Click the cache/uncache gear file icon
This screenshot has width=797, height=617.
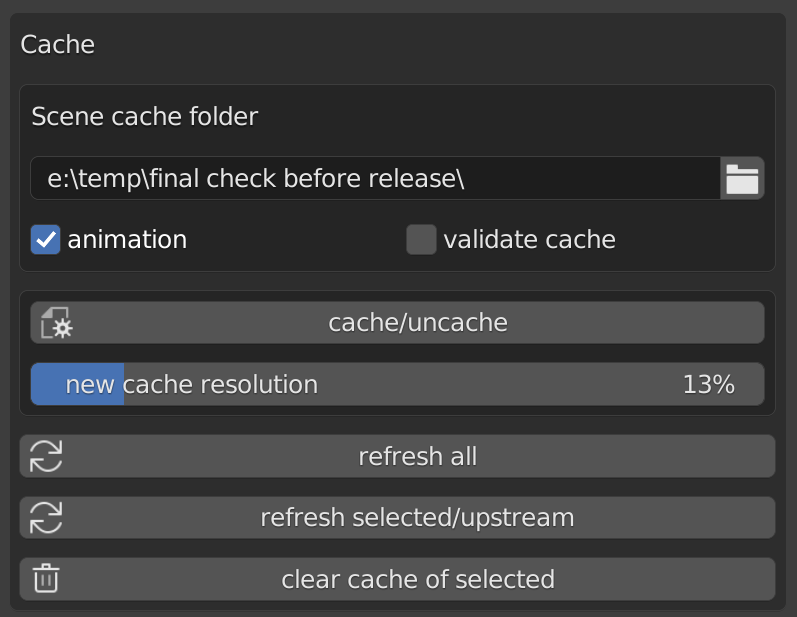(x=56, y=323)
